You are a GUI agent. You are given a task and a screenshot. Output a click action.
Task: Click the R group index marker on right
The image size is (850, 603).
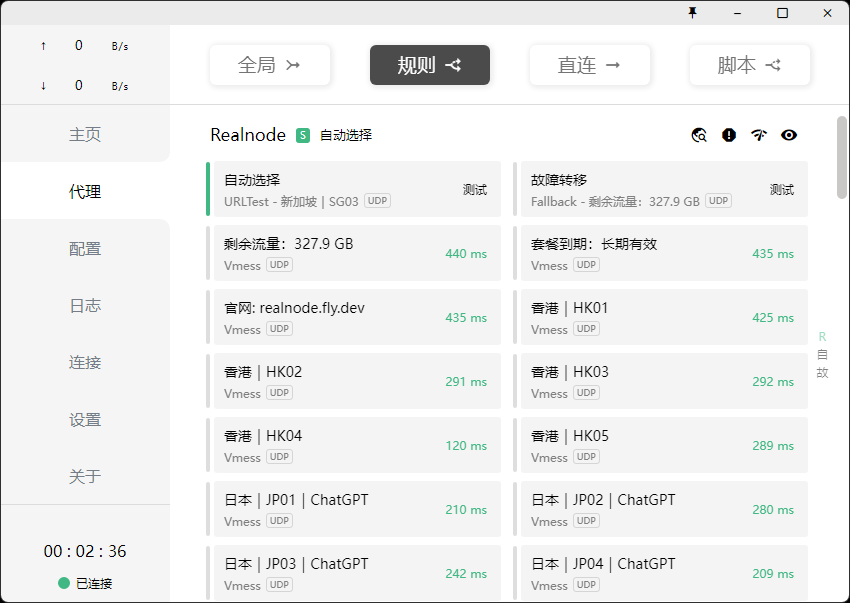tap(822, 337)
